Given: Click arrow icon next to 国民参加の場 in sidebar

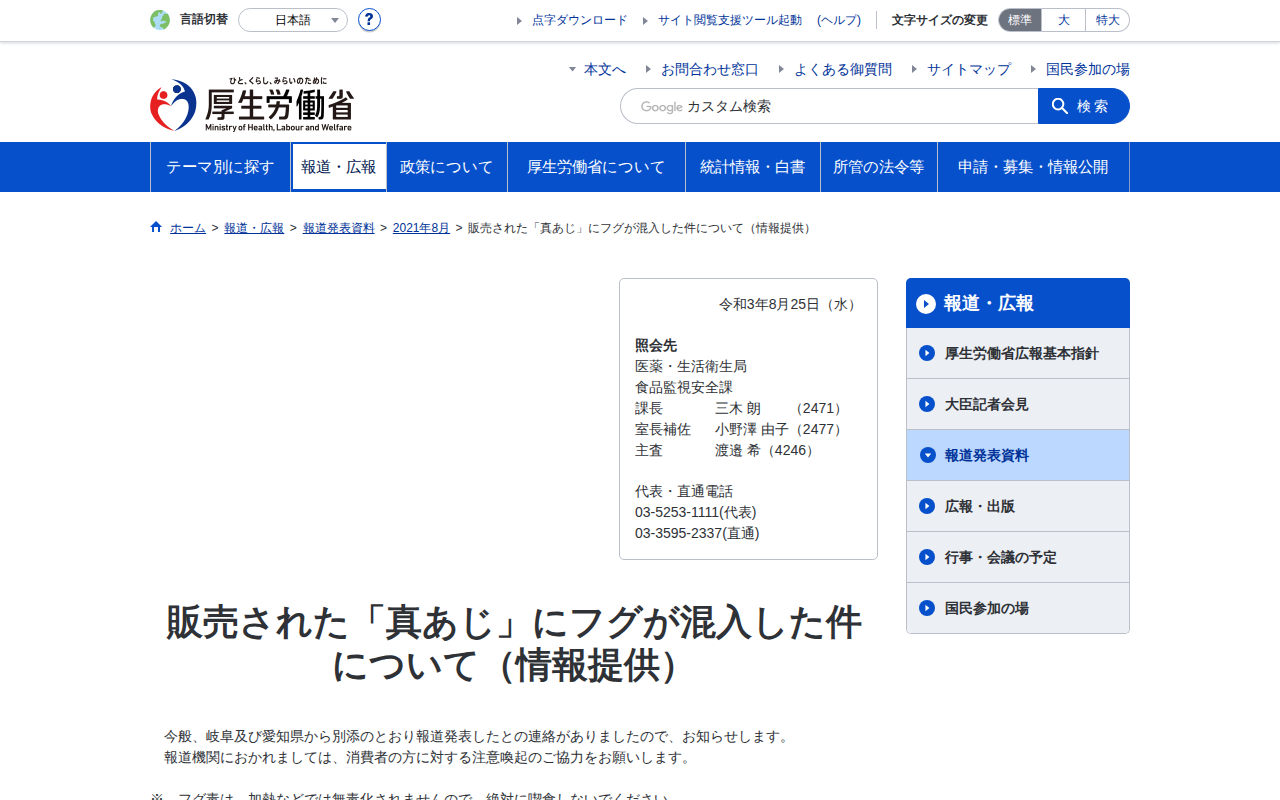Looking at the screenshot, I should coord(927,608).
